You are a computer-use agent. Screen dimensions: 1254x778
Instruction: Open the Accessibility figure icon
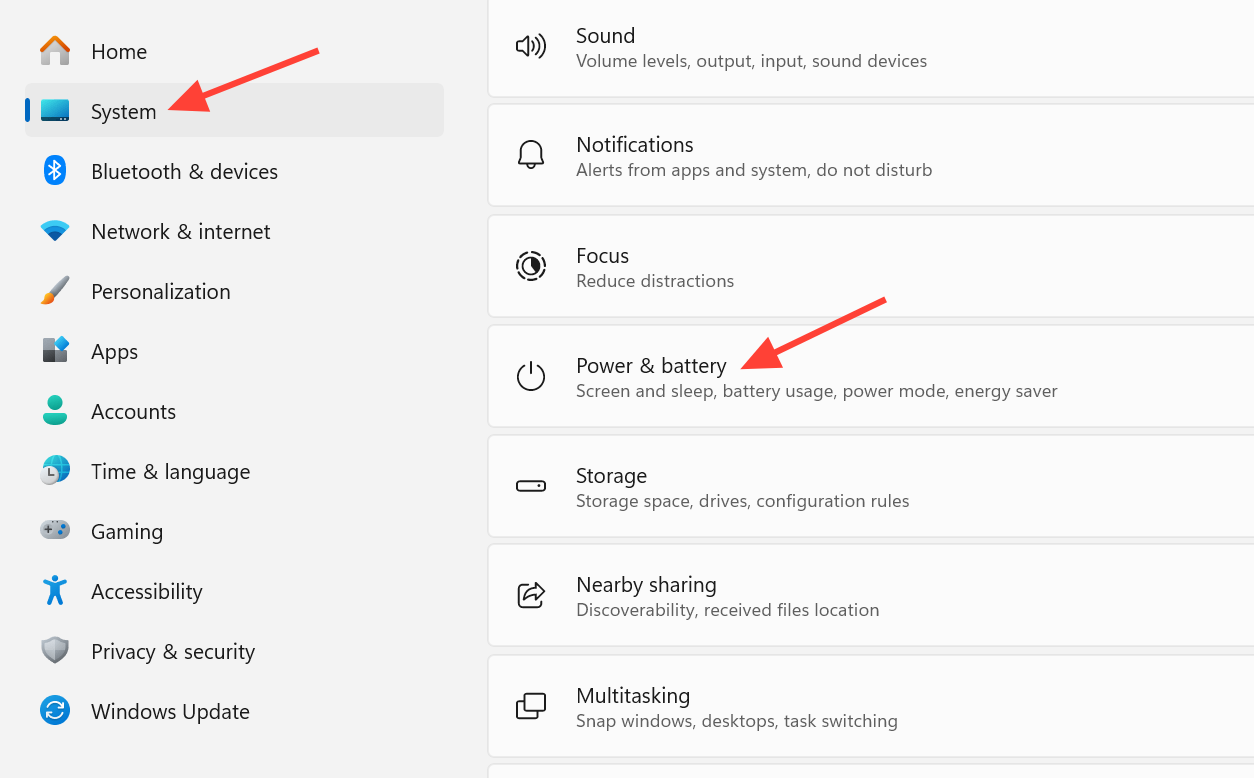coord(55,590)
